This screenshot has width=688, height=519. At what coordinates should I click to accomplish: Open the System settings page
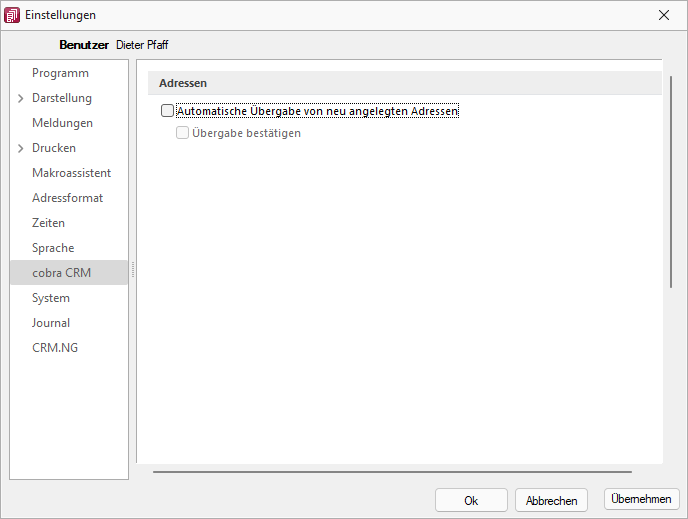(x=51, y=298)
